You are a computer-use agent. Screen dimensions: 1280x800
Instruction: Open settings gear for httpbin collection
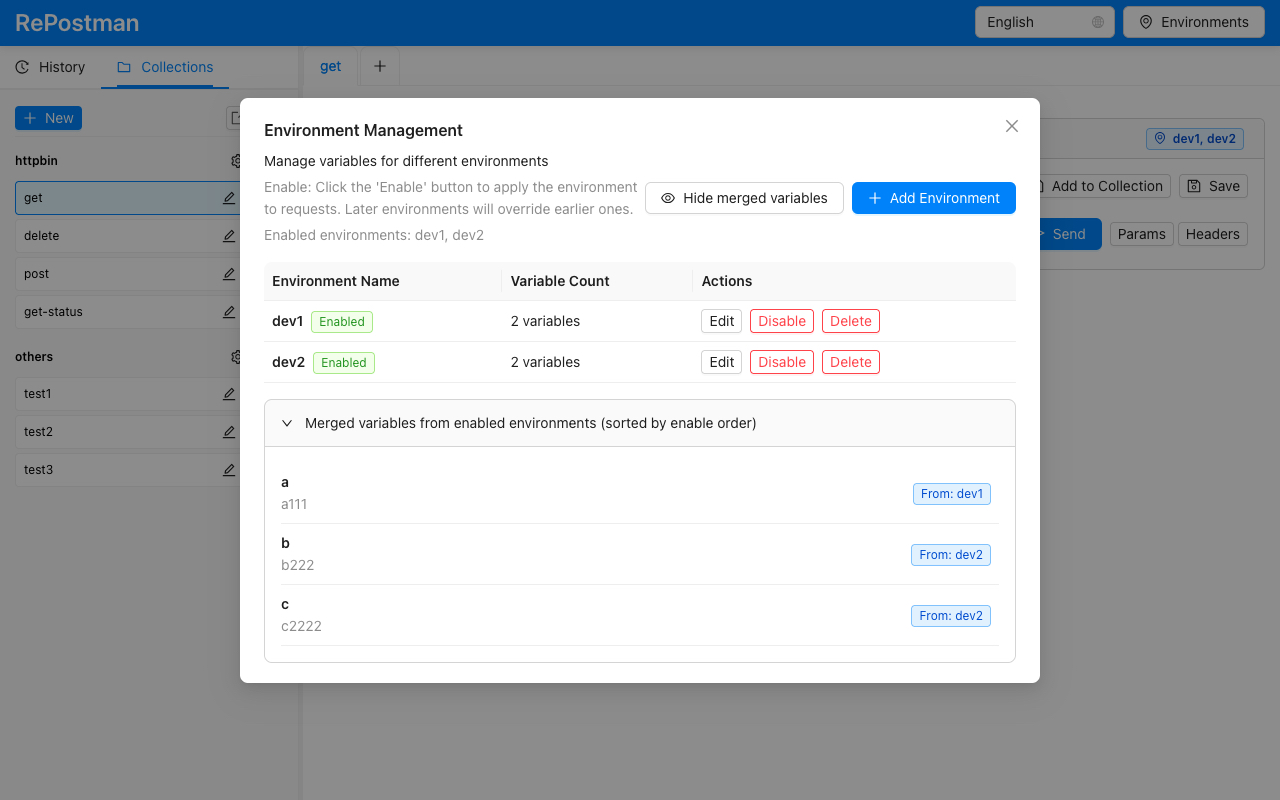[236, 161]
